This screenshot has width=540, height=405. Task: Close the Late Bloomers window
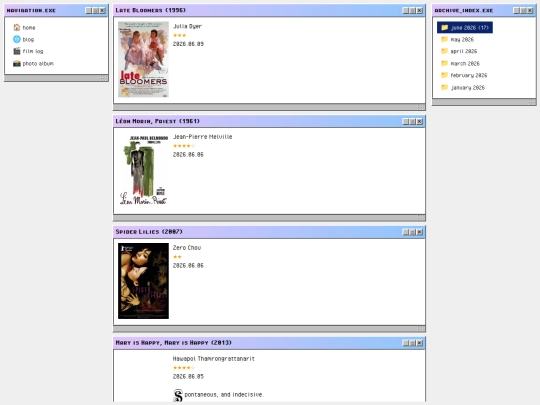pyautogui.click(x=419, y=11)
